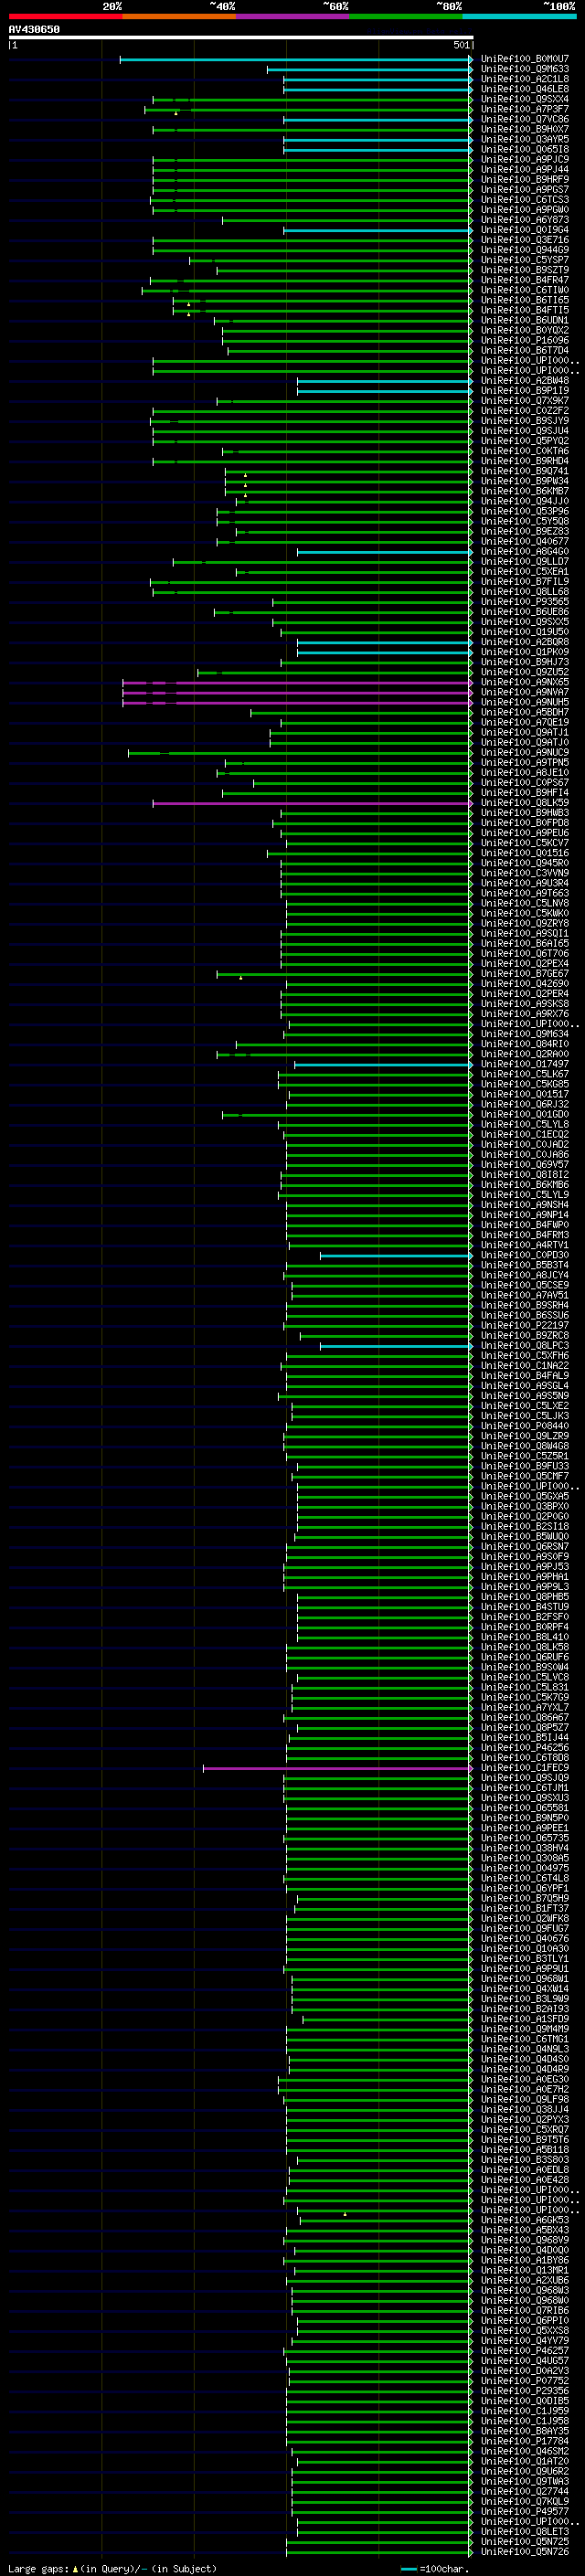The image size is (585, 2576).
Task: Open hit UniRef100_Q9M633
Action: point(525,69)
